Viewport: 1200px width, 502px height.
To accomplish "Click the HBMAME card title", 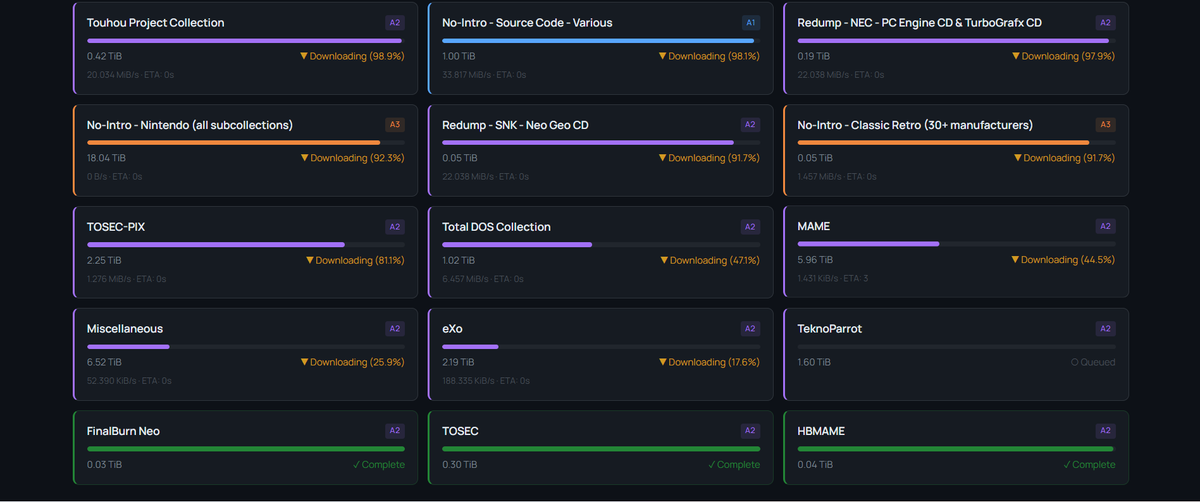I will pyautogui.click(x=821, y=431).
